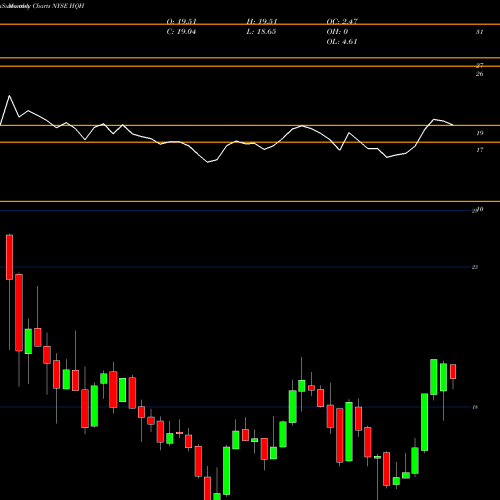Screen dimensions: 500x500
Task: Click the '26' price axis label
Action: (479, 74)
